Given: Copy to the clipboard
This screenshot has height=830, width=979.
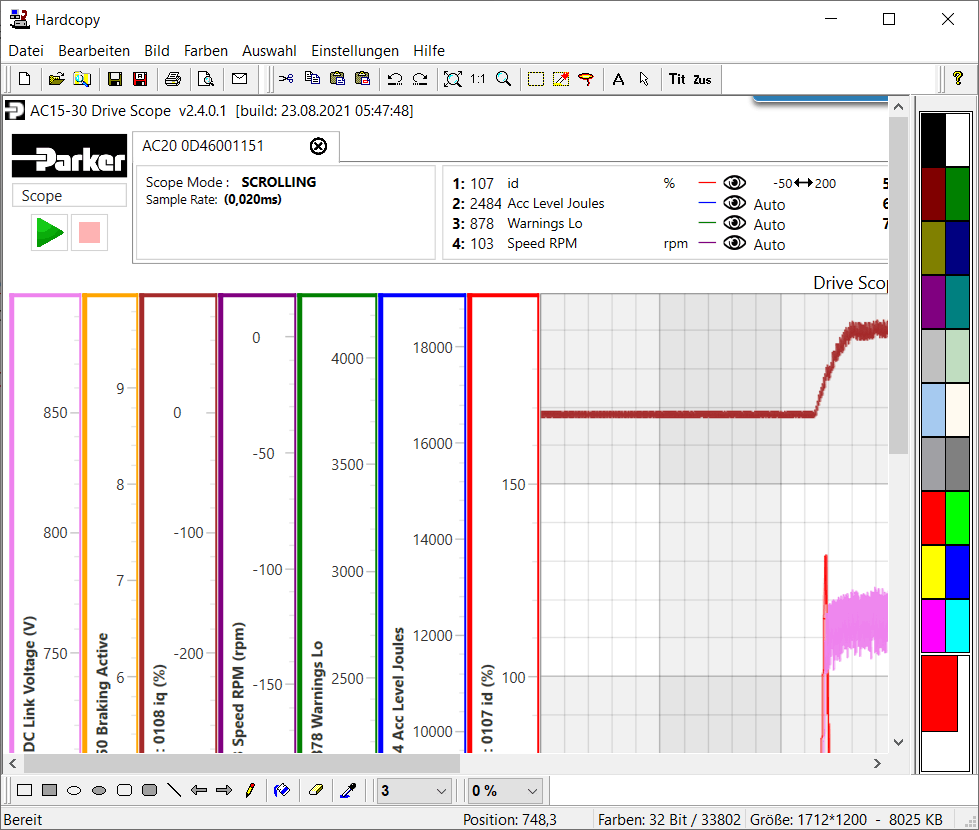Looking at the screenshot, I should (x=312, y=79).
